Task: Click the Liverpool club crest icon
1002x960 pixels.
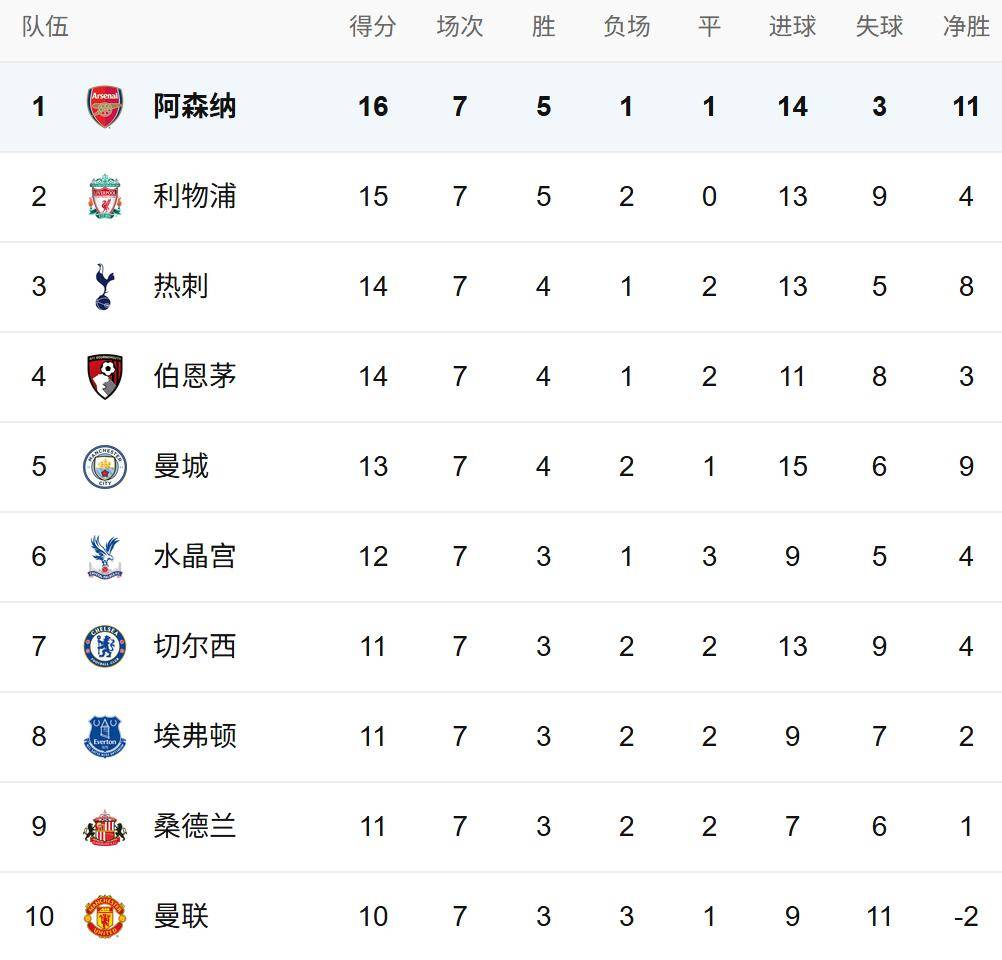Action: [105, 197]
